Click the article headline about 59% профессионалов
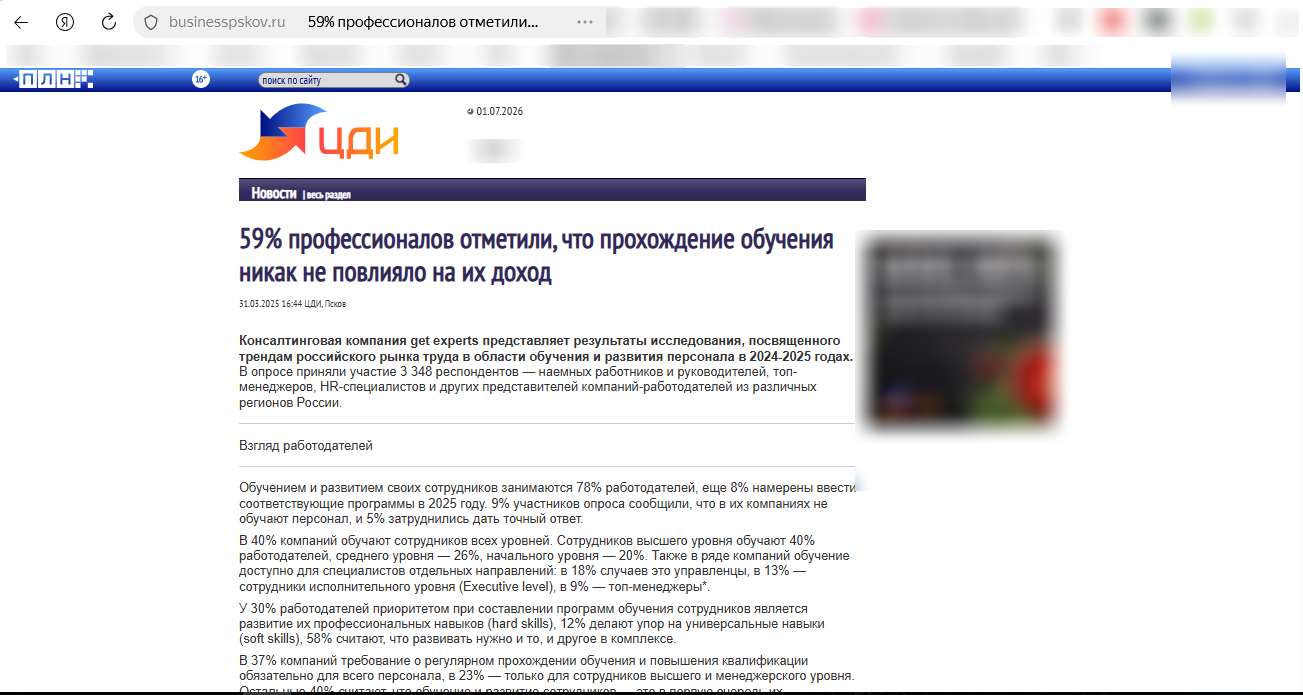 (536, 256)
